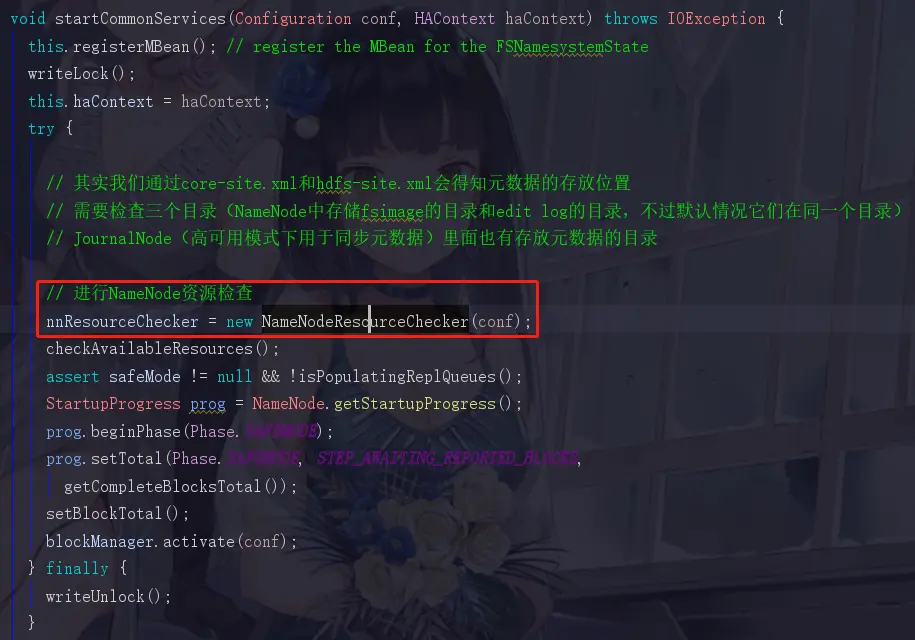Click getStartupProgress() method call
The width and height of the screenshot is (915, 640).
pos(423,404)
